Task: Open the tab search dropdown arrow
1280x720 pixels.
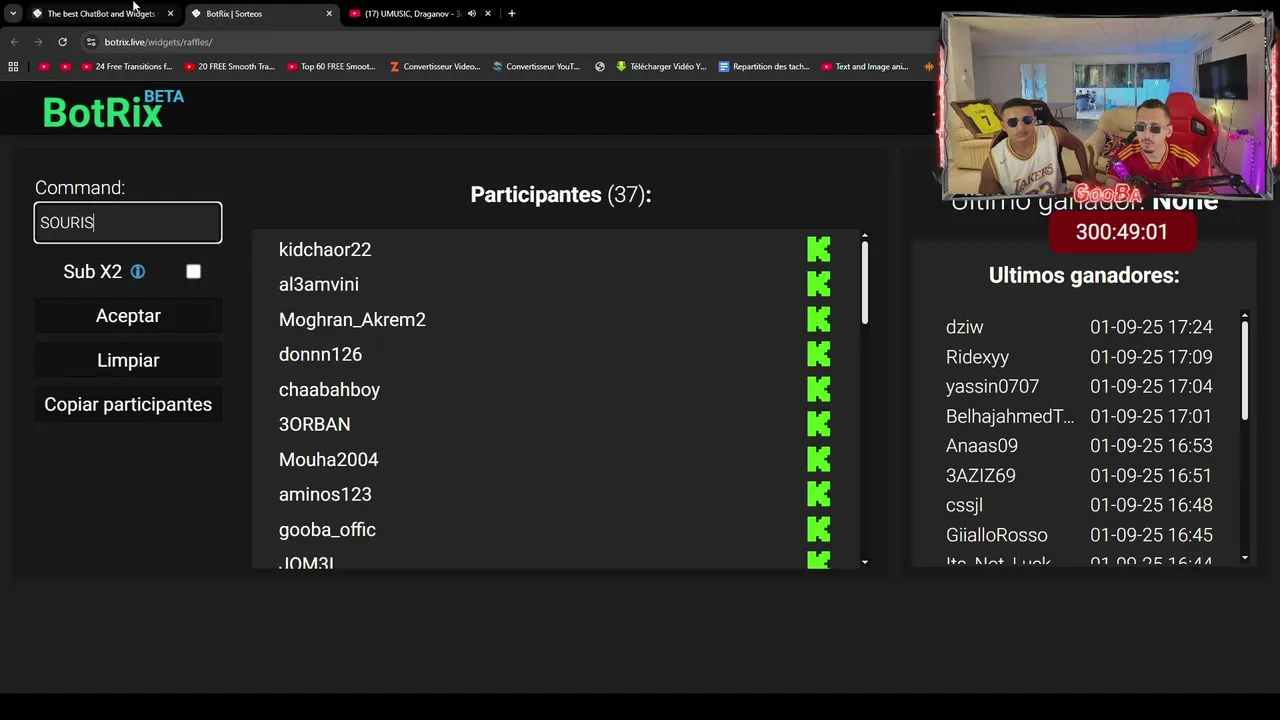Action: [x=13, y=14]
